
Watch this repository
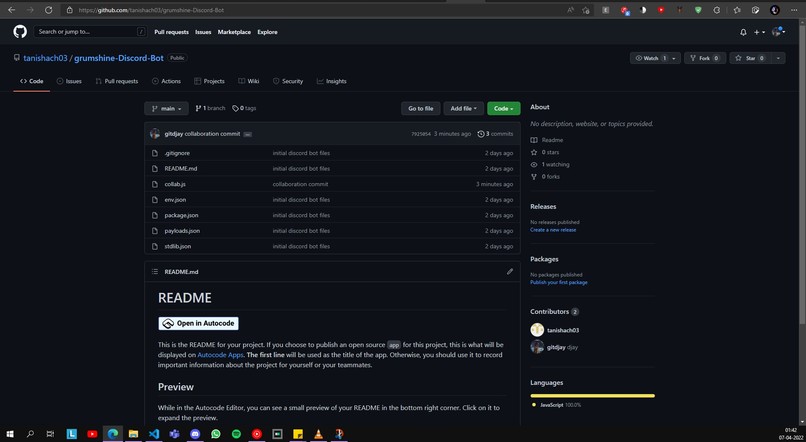(x=649, y=58)
